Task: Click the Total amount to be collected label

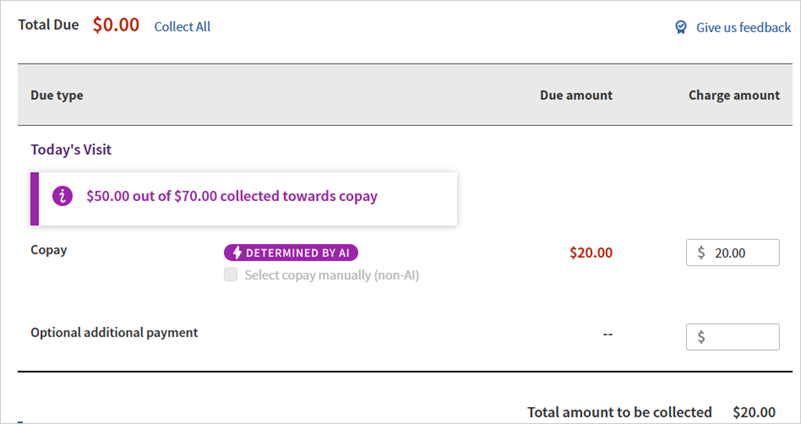Action: (619, 412)
